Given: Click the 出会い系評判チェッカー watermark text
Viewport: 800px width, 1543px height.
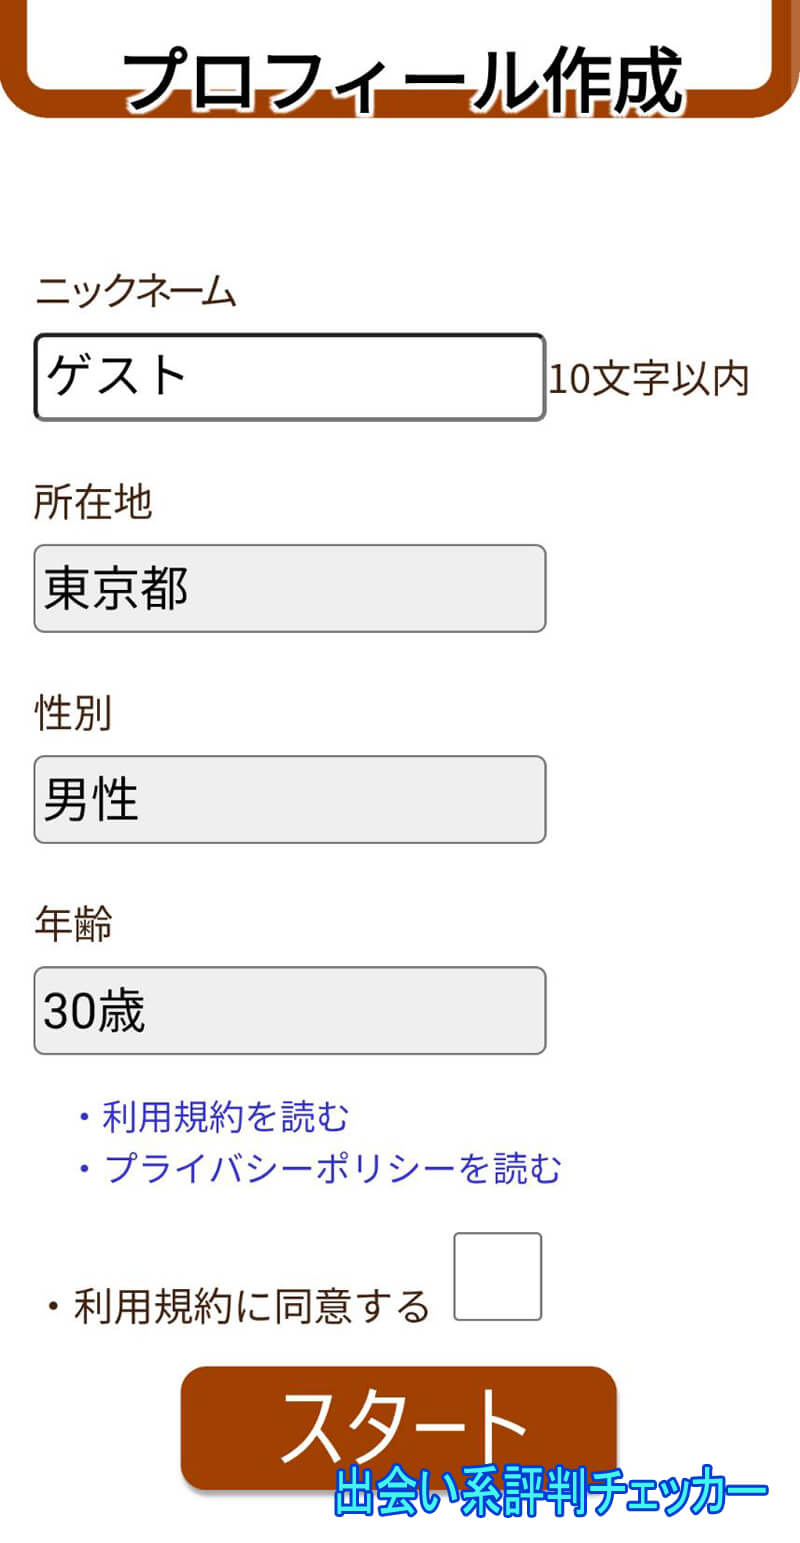Looking at the screenshot, I should point(550,1493).
